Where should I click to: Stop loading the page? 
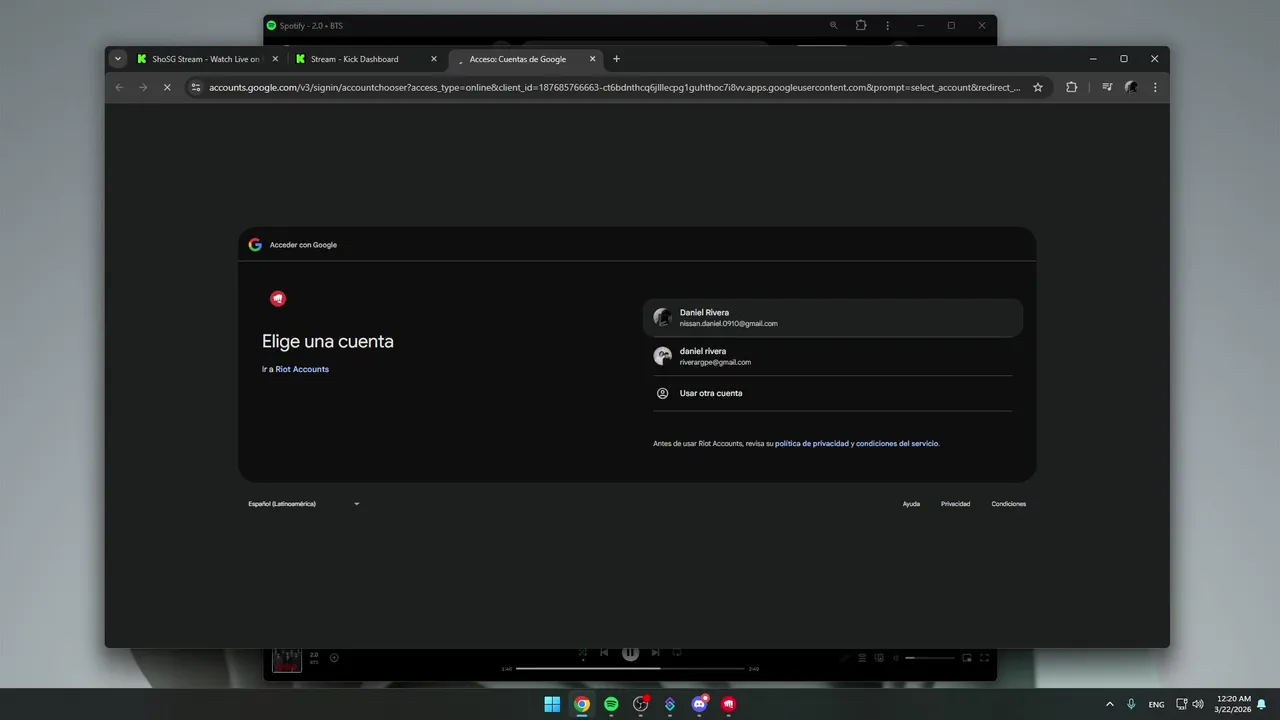point(167,87)
